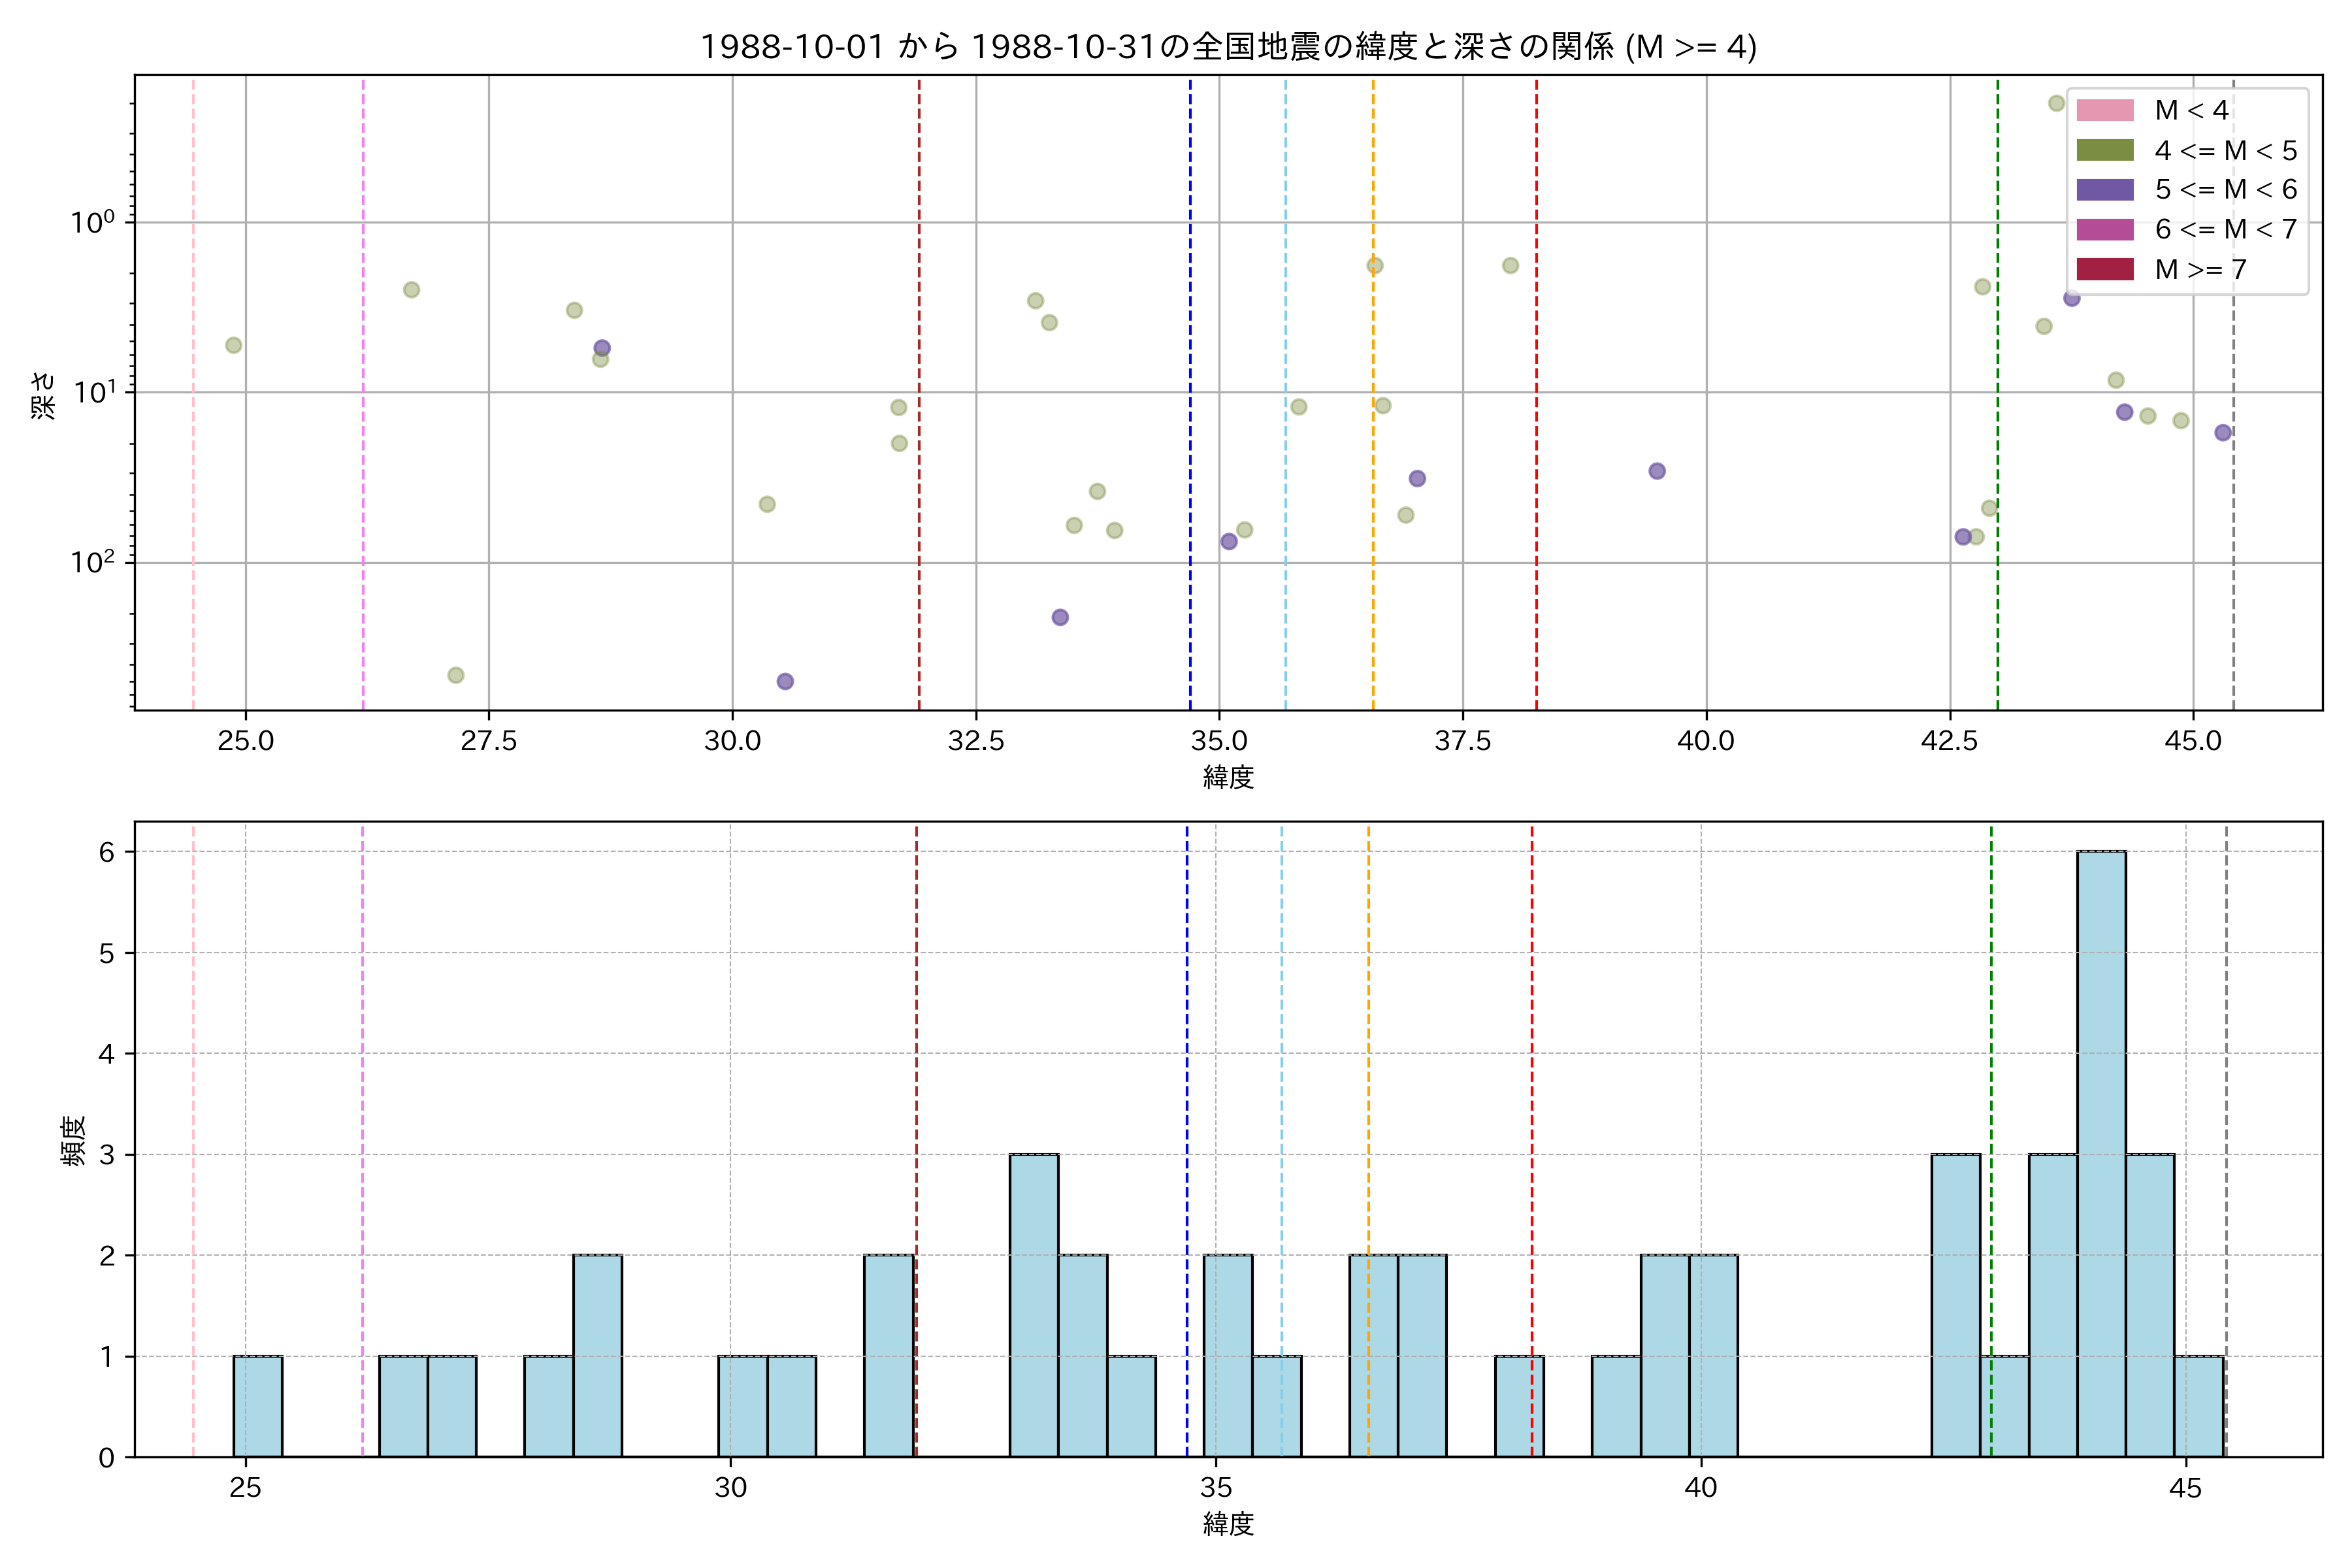This screenshot has height=1568, width=2352.
Task: Click the 27.5 tick label on scatter x-axis
Action: (x=488, y=741)
